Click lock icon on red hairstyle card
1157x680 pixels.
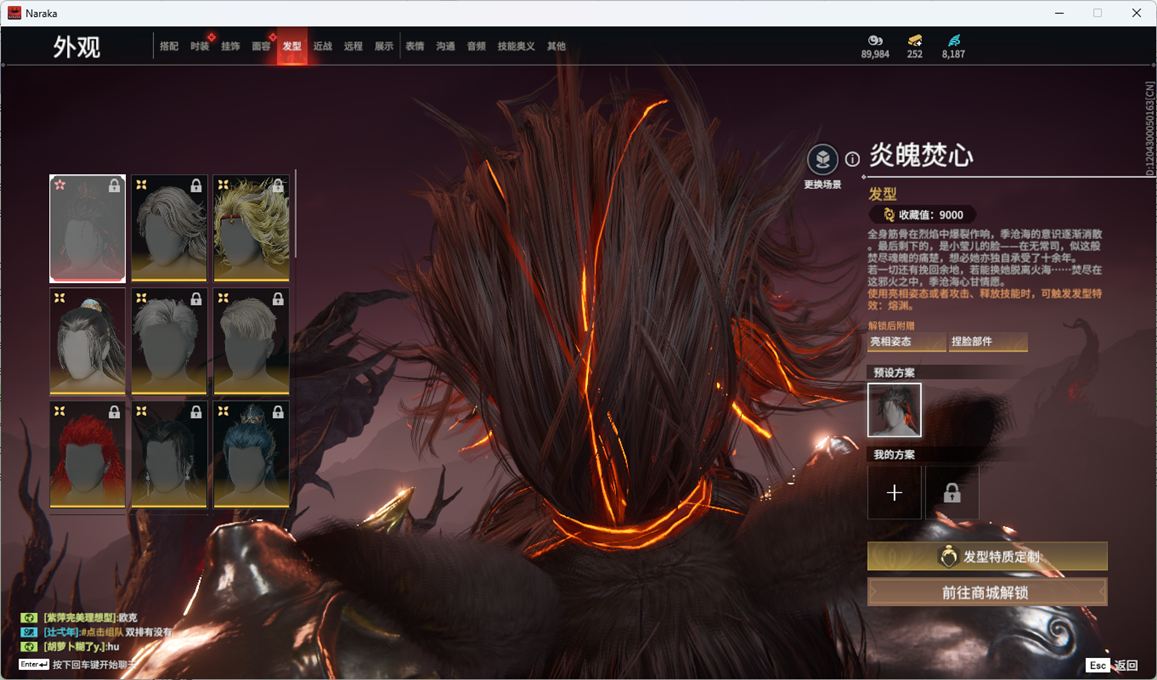(114, 412)
